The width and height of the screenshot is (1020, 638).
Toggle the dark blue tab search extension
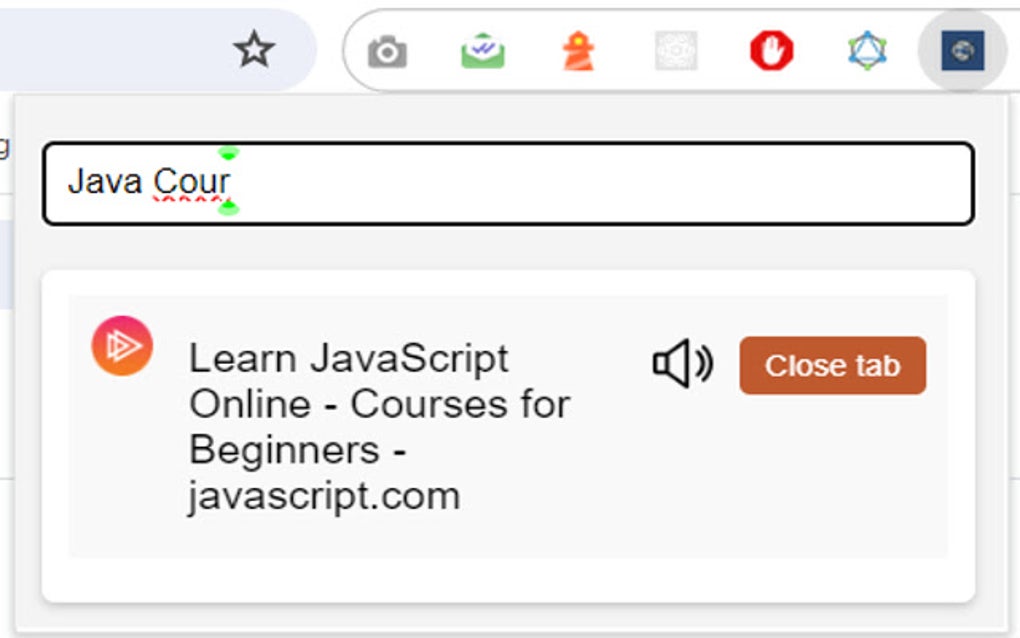point(962,51)
